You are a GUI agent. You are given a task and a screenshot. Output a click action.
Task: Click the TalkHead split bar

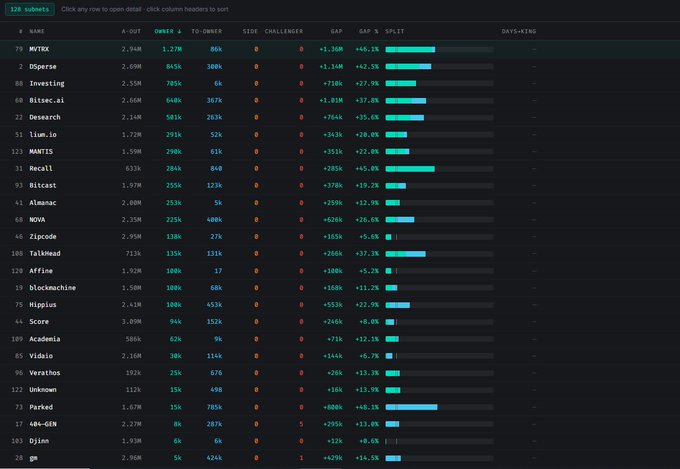click(439, 254)
